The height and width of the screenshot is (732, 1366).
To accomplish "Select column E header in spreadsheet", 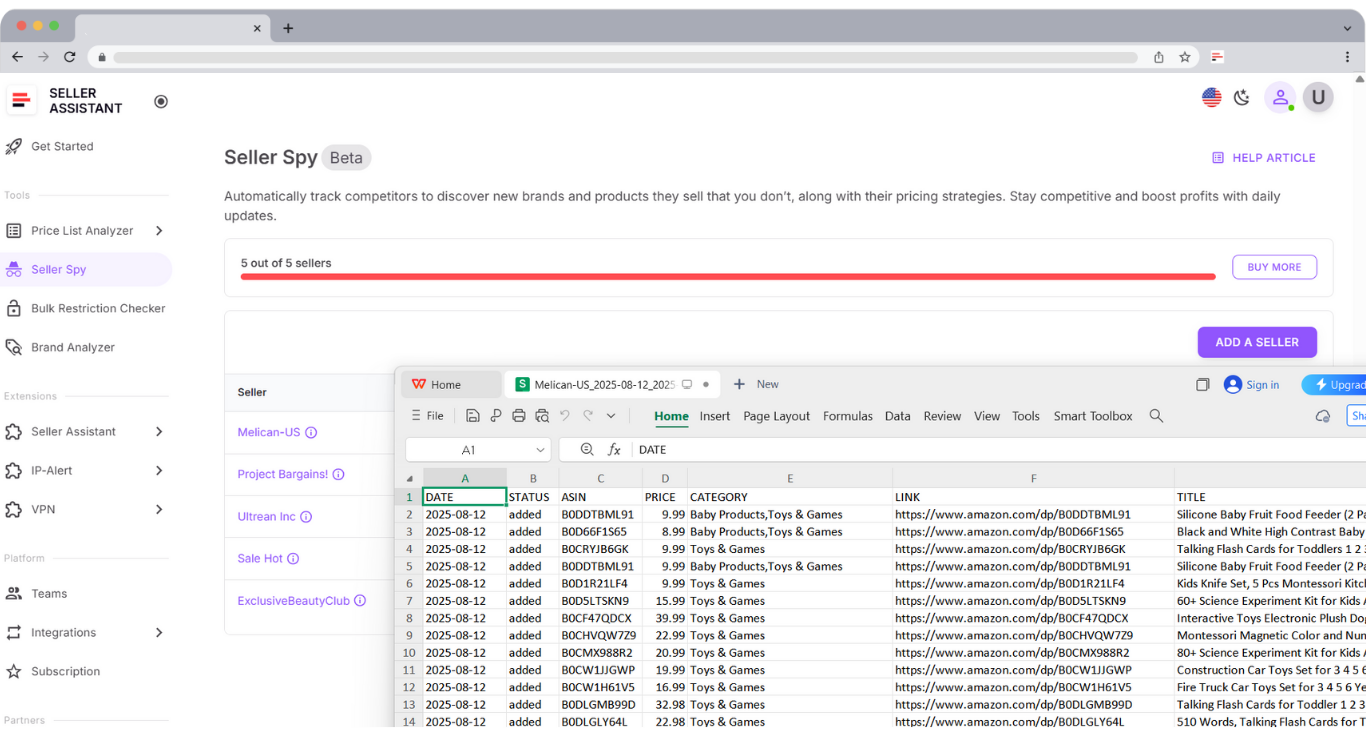I will click(790, 479).
